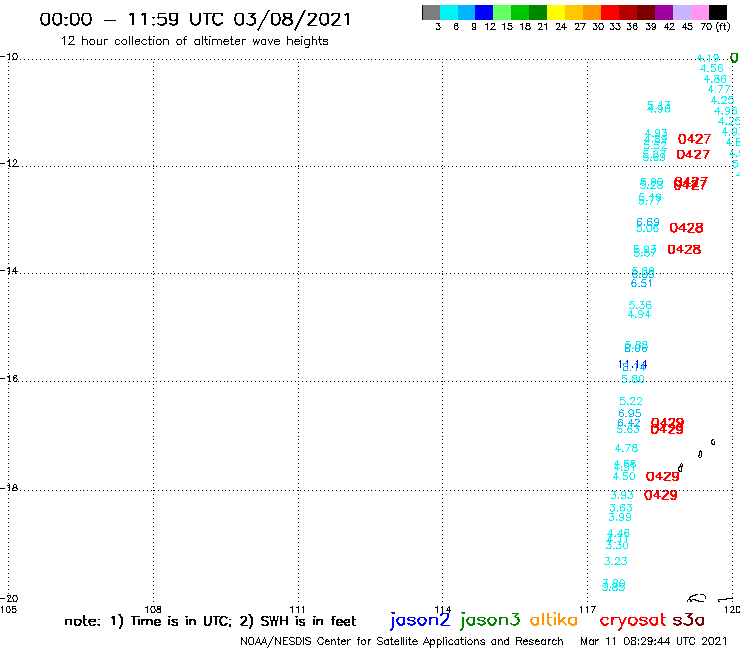Screen dimensions: 740x650
Task: Click the cyan legend color swatch
Action: [449, 12]
